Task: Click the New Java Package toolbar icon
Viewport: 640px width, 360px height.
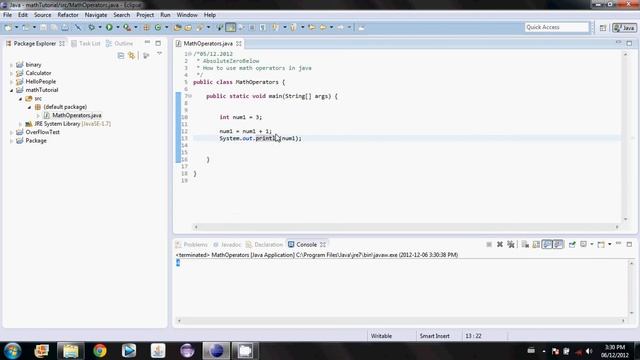Action: click(x=146, y=27)
